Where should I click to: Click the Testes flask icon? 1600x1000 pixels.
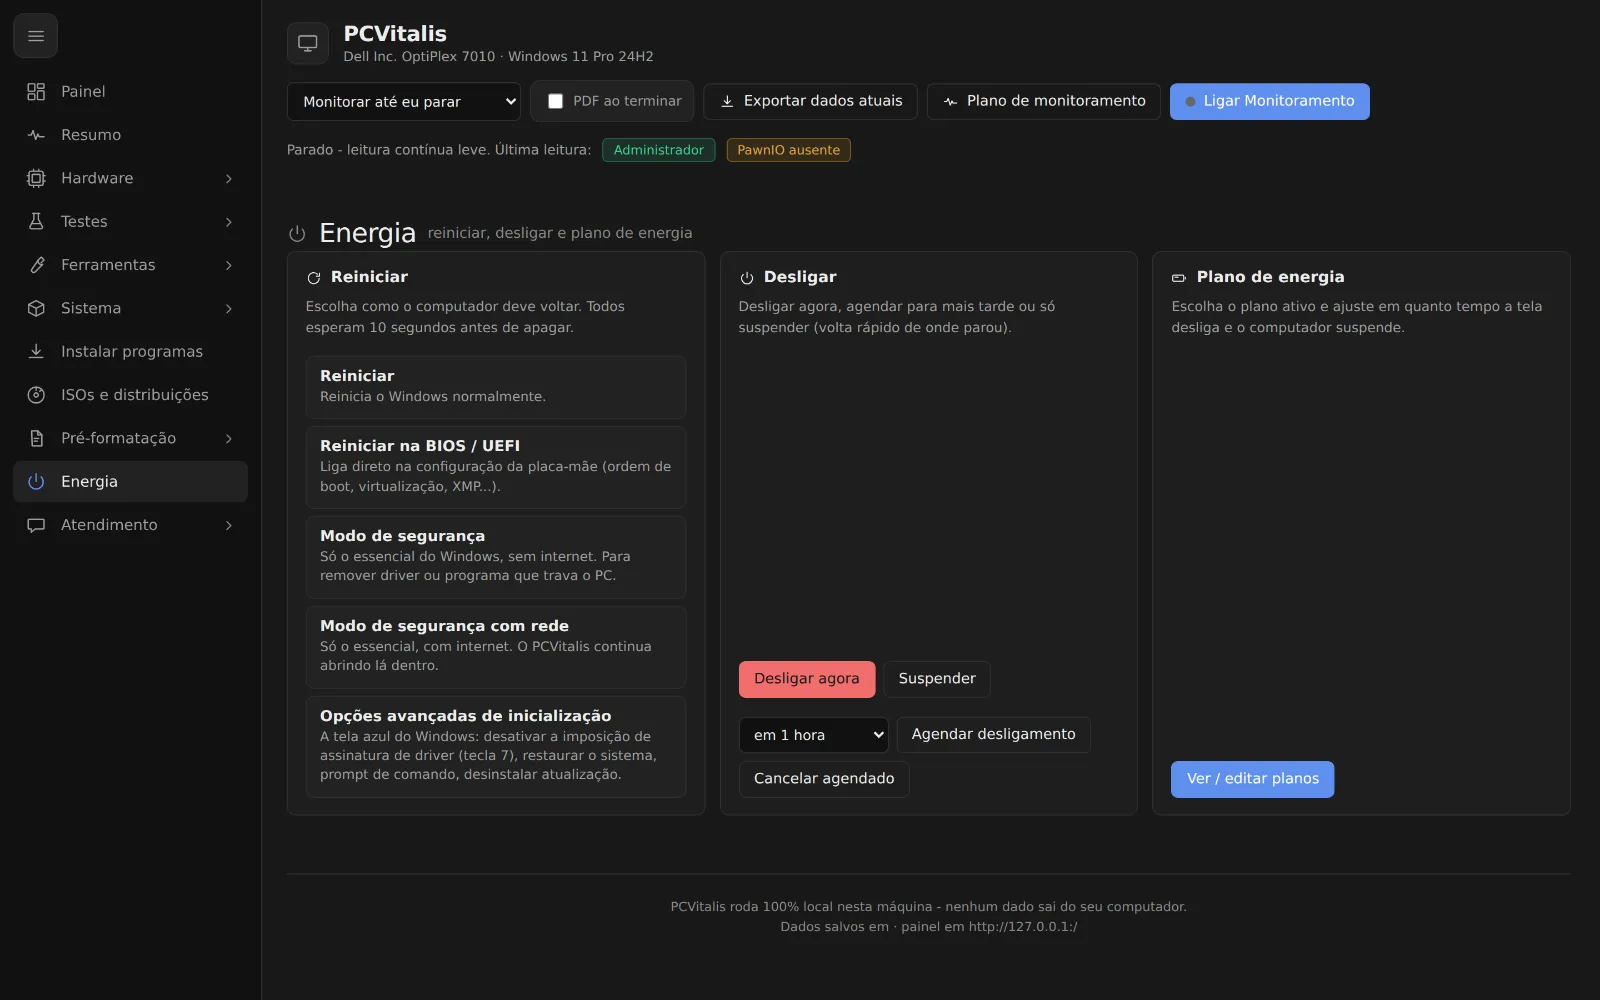pyautogui.click(x=36, y=221)
